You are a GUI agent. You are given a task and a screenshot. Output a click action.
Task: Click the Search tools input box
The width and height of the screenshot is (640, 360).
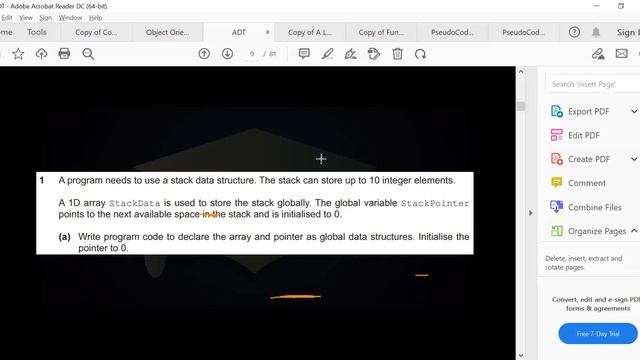(x=593, y=84)
